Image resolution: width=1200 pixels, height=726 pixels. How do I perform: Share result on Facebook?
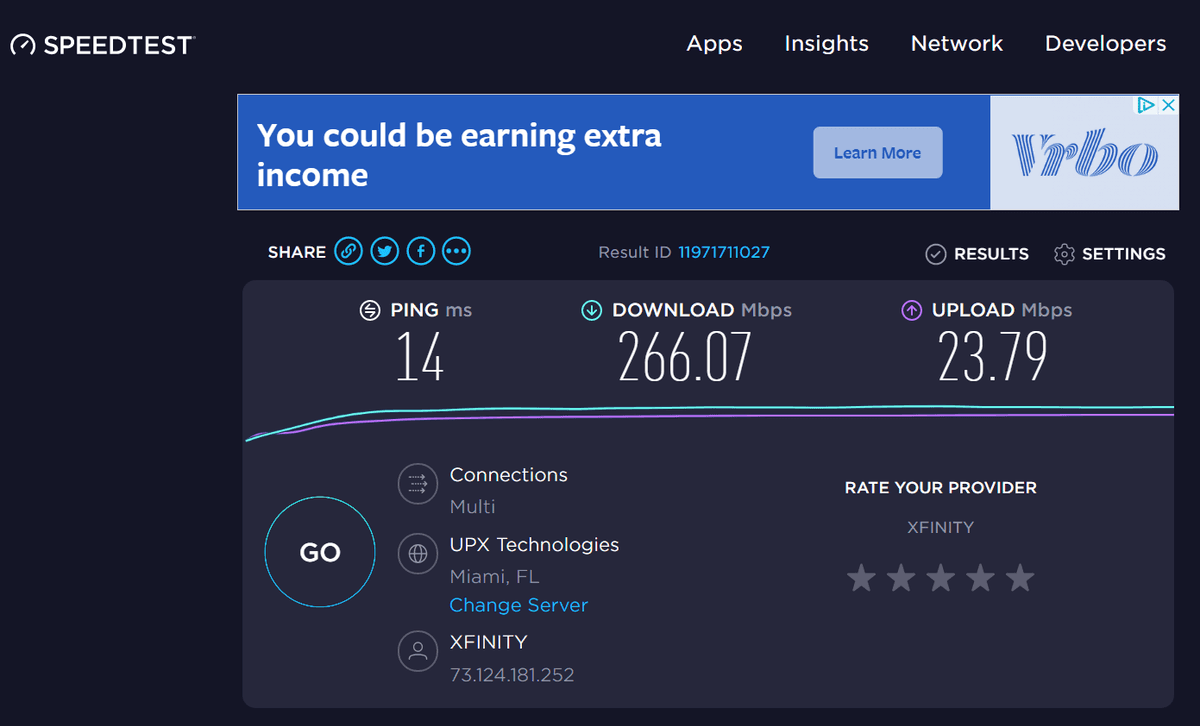click(x=420, y=252)
